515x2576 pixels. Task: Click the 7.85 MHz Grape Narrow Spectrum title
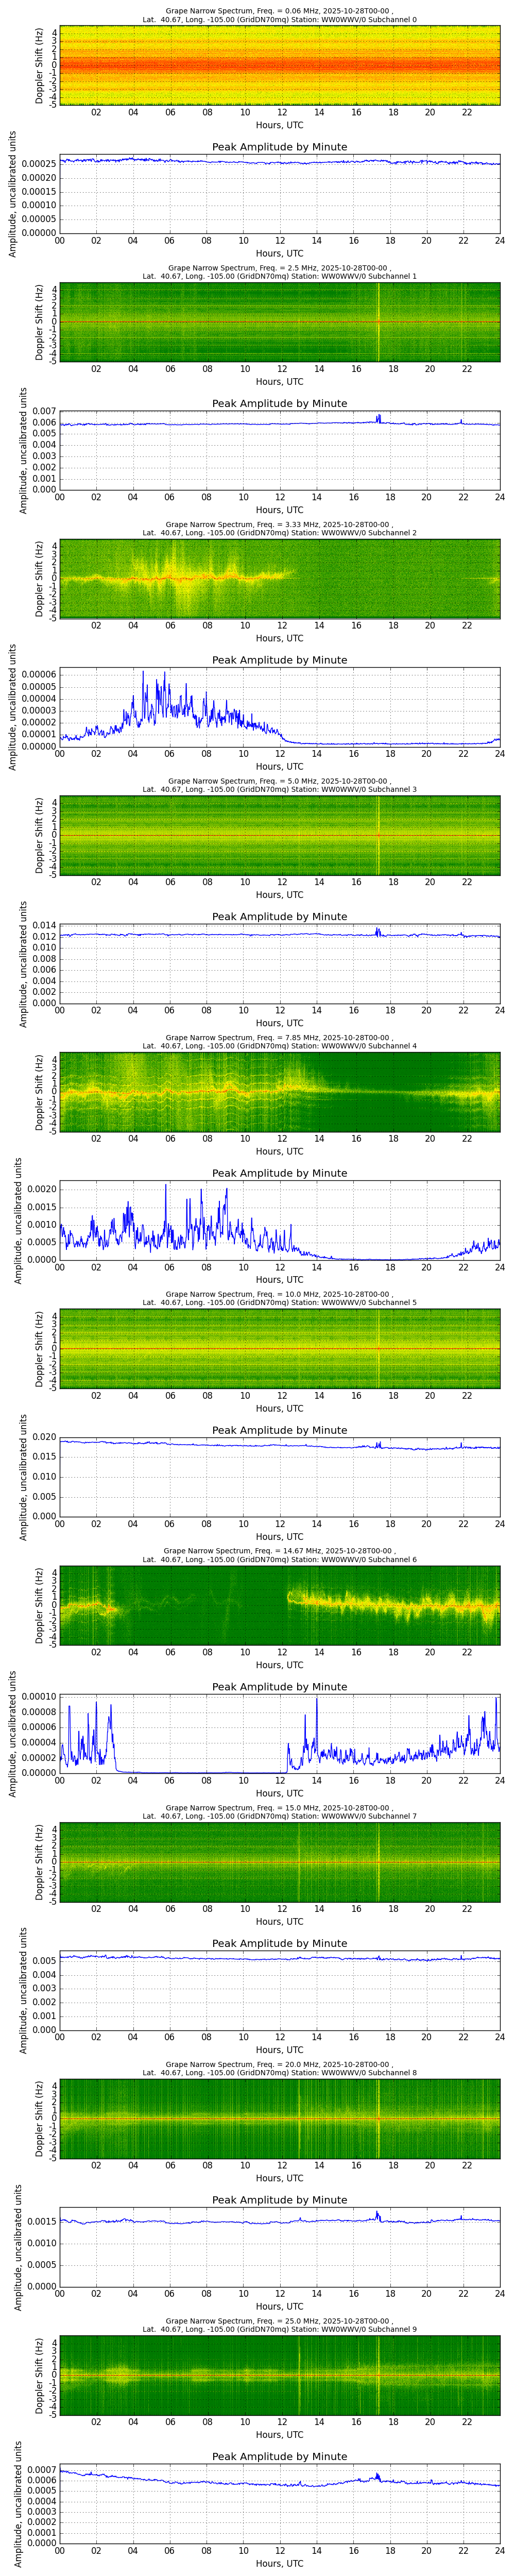coord(279,1038)
